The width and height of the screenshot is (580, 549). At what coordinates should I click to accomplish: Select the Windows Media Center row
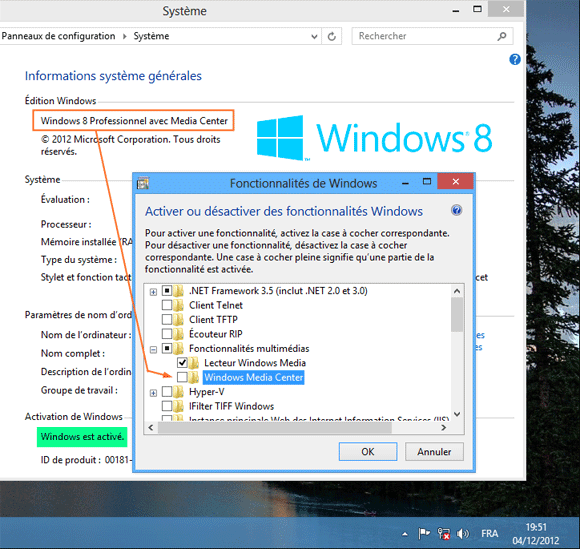[253, 377]
